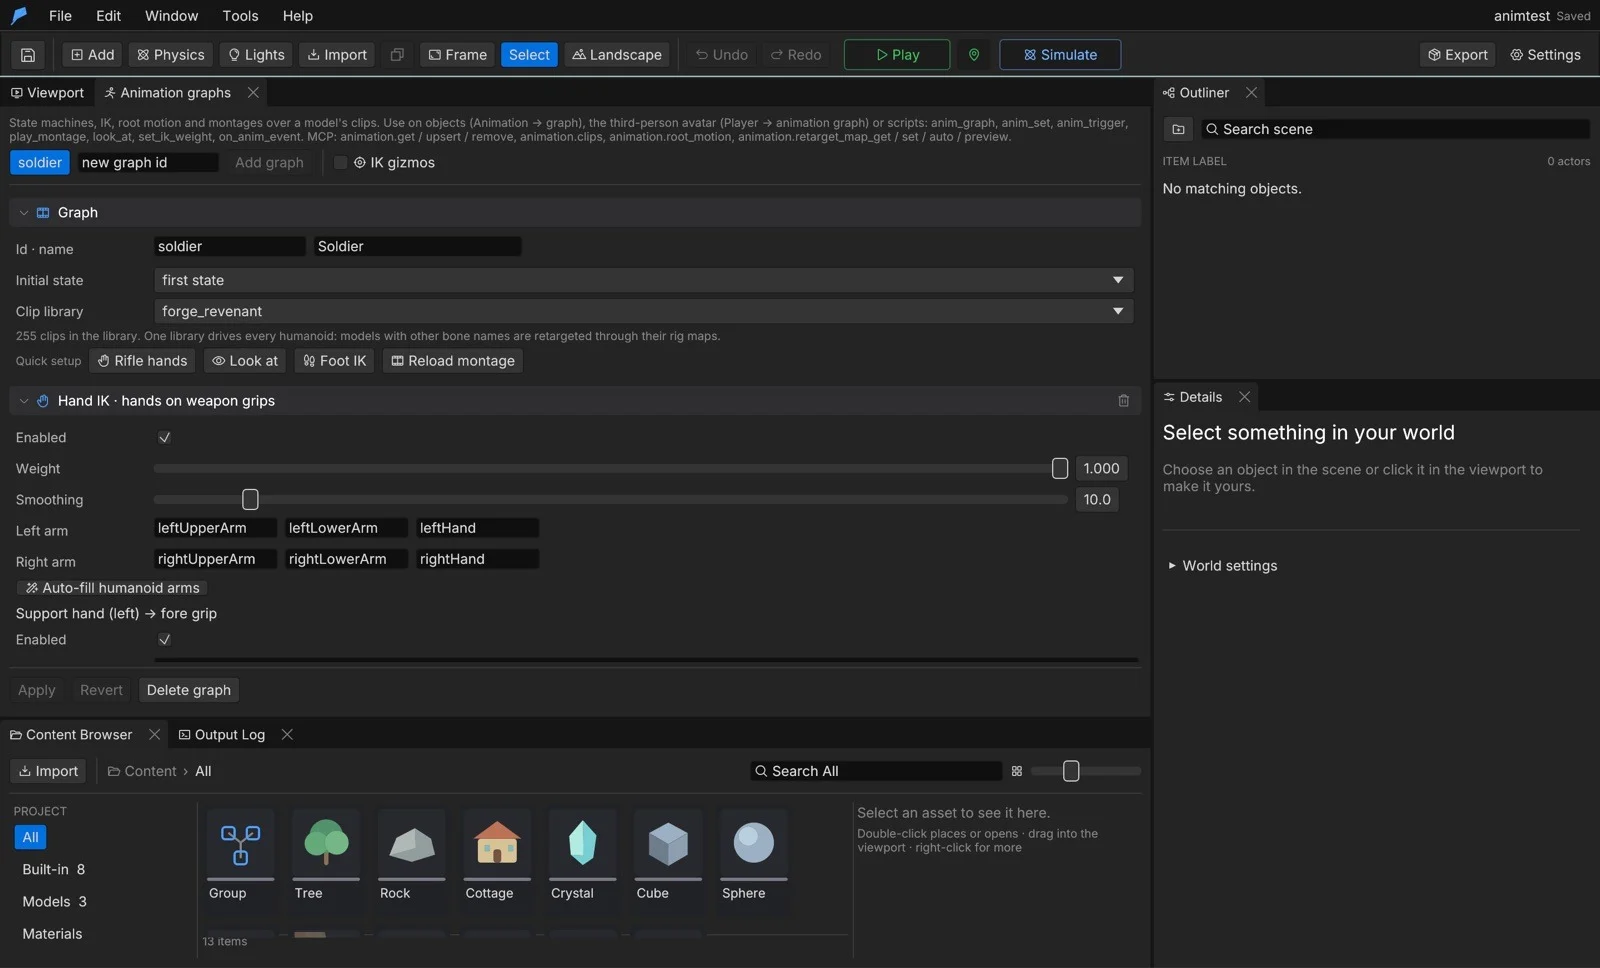Activate the Landscape tool
The image size is (1600, 968).
click(x=617, y=55)
